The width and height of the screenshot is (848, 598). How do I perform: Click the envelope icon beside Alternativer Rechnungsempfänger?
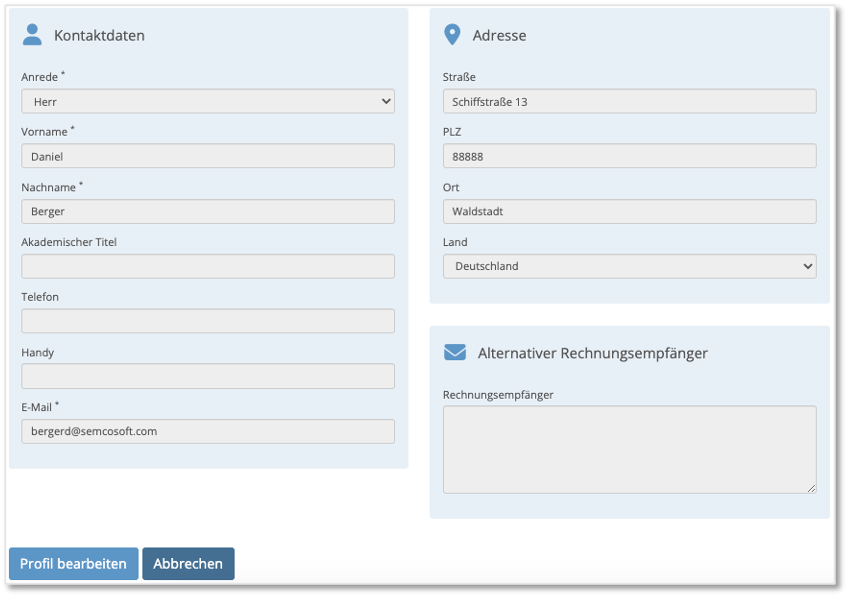click(x=455, y=351)
